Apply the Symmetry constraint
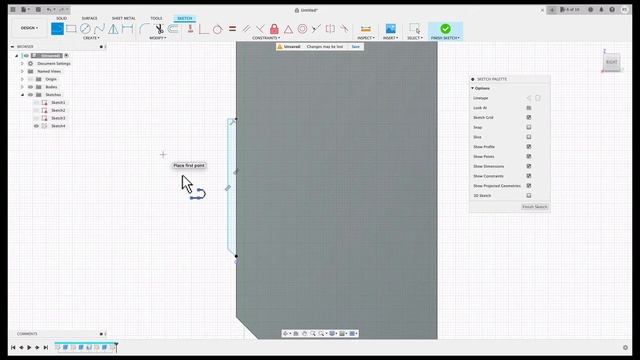 point(330,29)
